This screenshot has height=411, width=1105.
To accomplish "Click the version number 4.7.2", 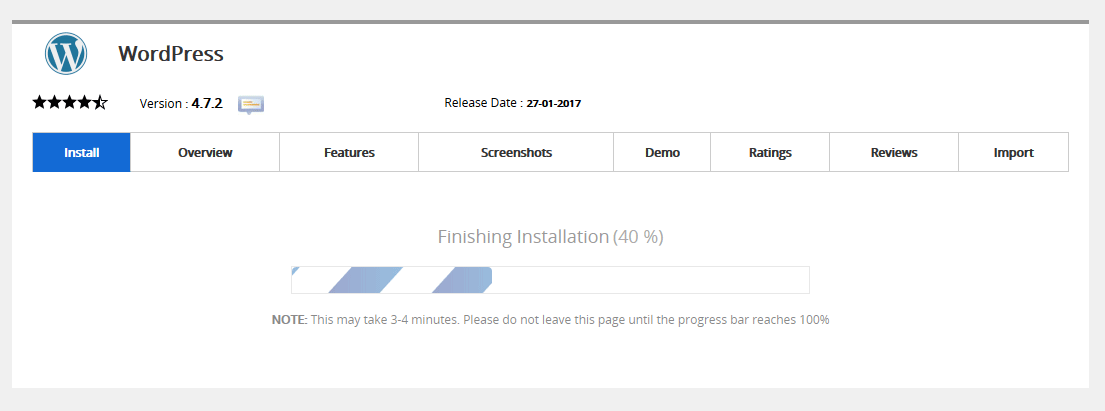I will [x=207, y=104].
